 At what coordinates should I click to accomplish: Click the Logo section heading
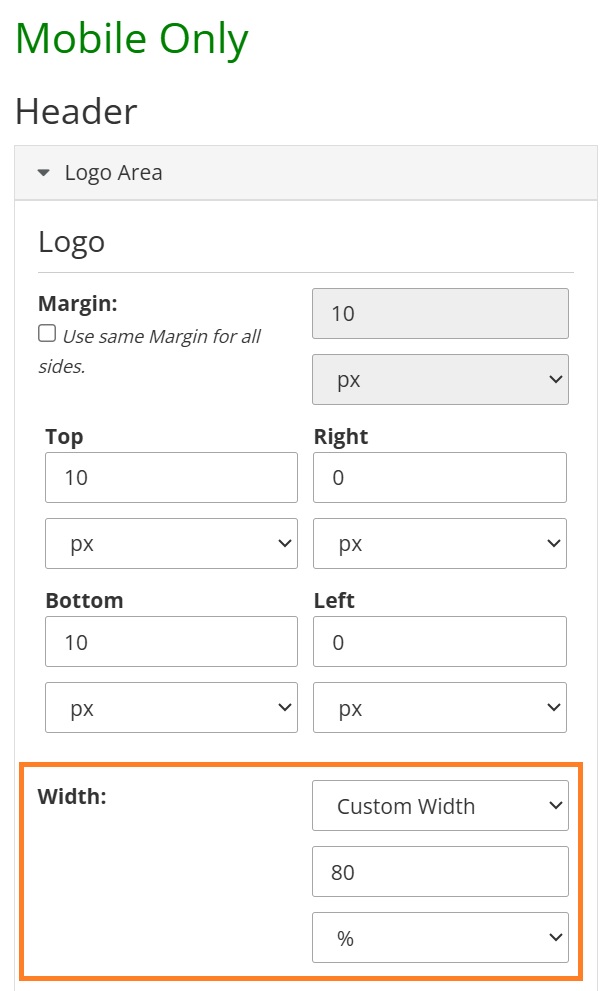pos(71,243)
